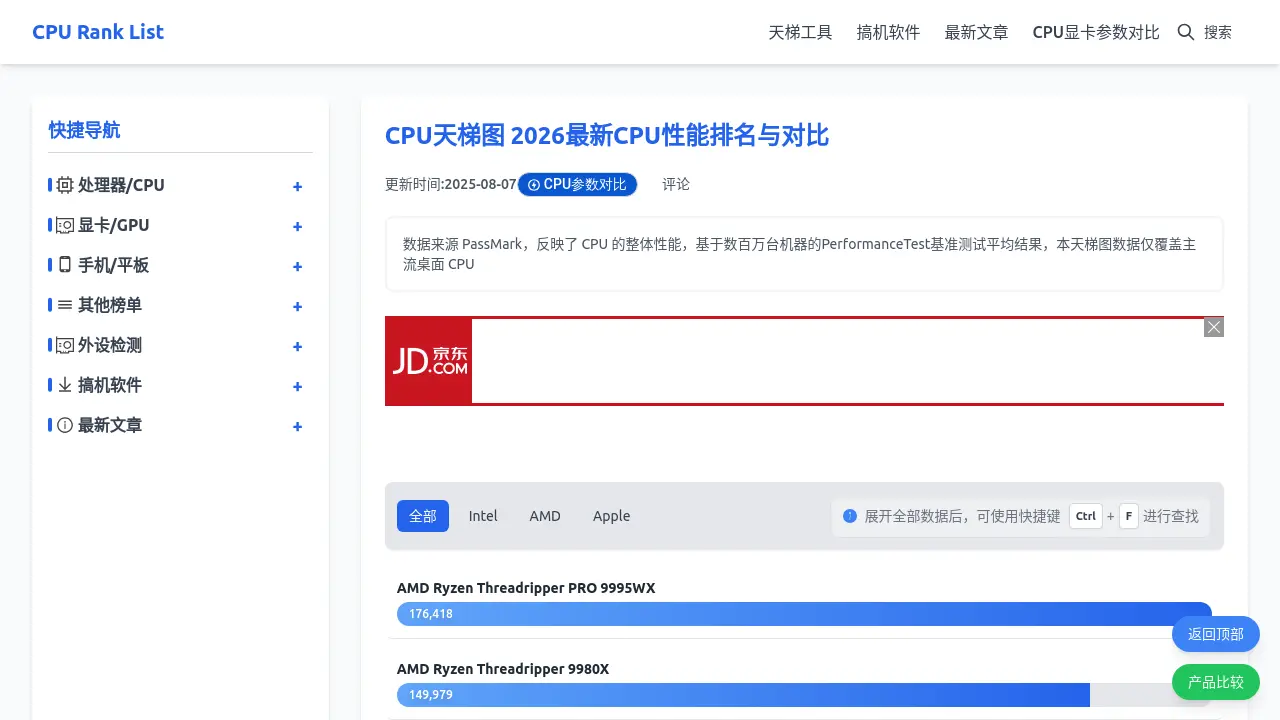Click the 更新时间:2025-08-07 text
Viewport: 1280px width, 720px height.
coord(451,184)
